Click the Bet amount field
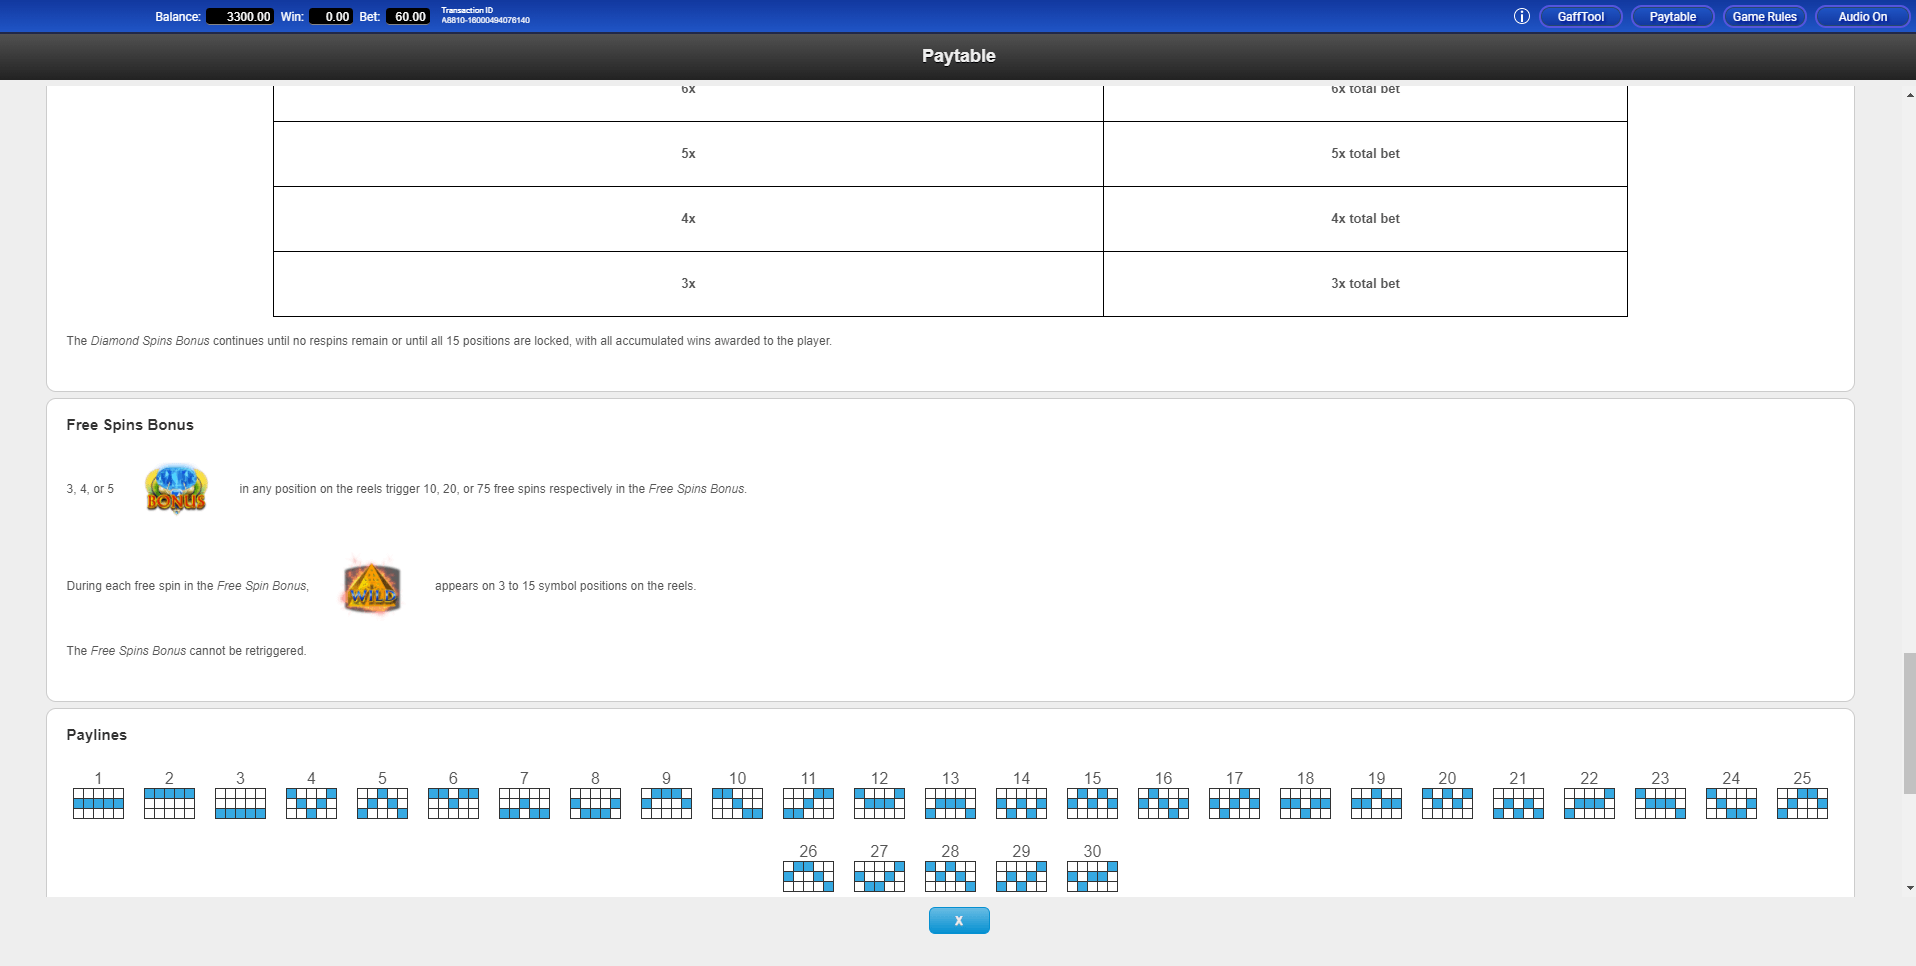Image resolution: width=1916 pixels, height=966 pixels. 409,17
